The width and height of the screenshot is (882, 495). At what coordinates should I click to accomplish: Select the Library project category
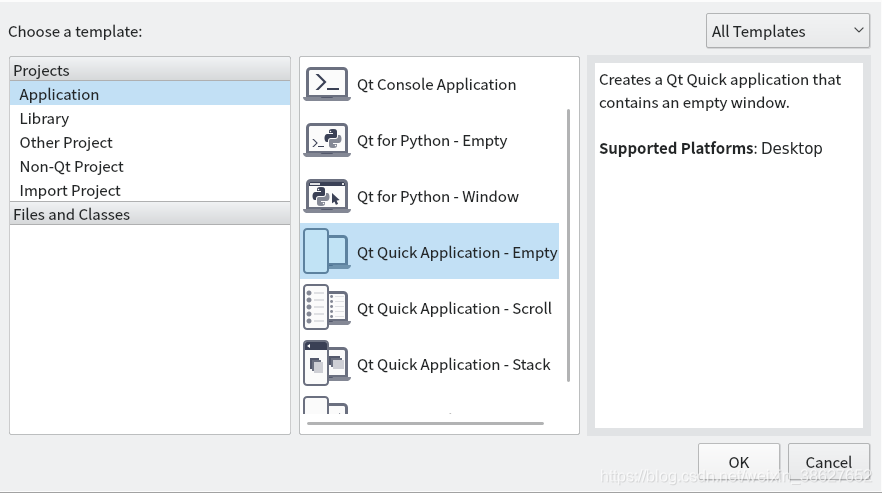[x=44, y=118]
